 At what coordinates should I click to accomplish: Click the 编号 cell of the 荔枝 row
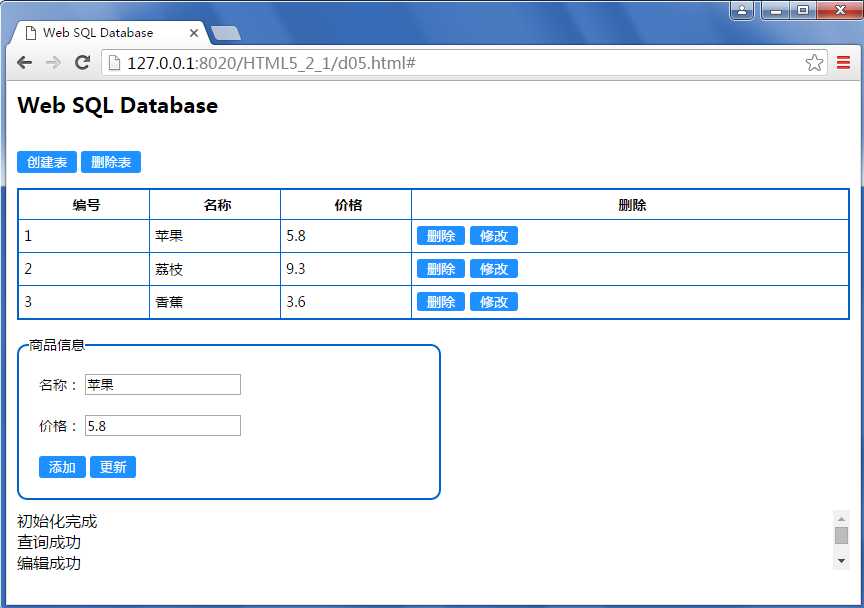[84, 269]
